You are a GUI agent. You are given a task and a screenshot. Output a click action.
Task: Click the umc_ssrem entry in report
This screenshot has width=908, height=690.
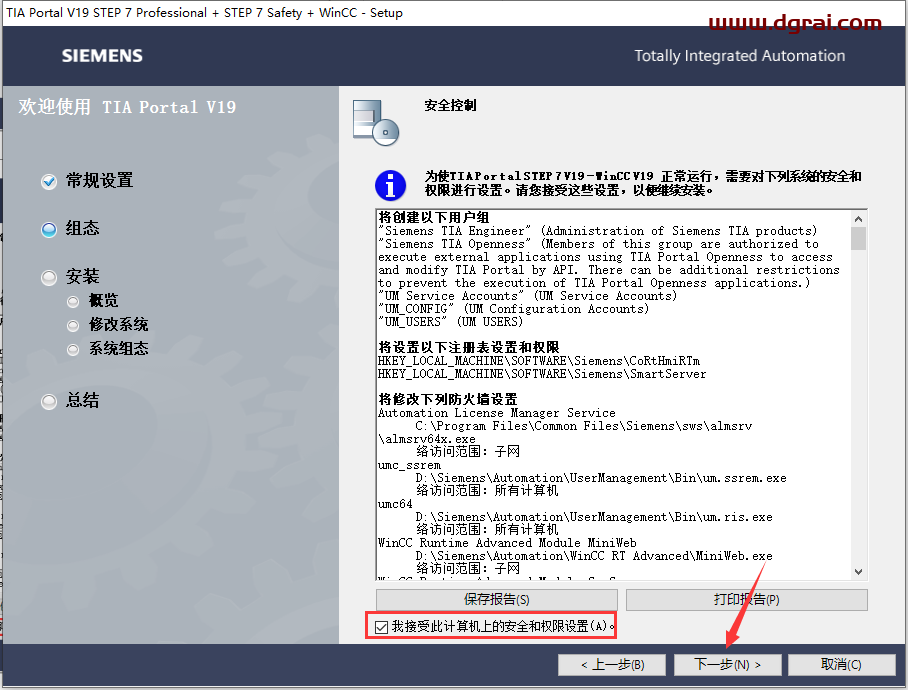click(x=409, y=465)
